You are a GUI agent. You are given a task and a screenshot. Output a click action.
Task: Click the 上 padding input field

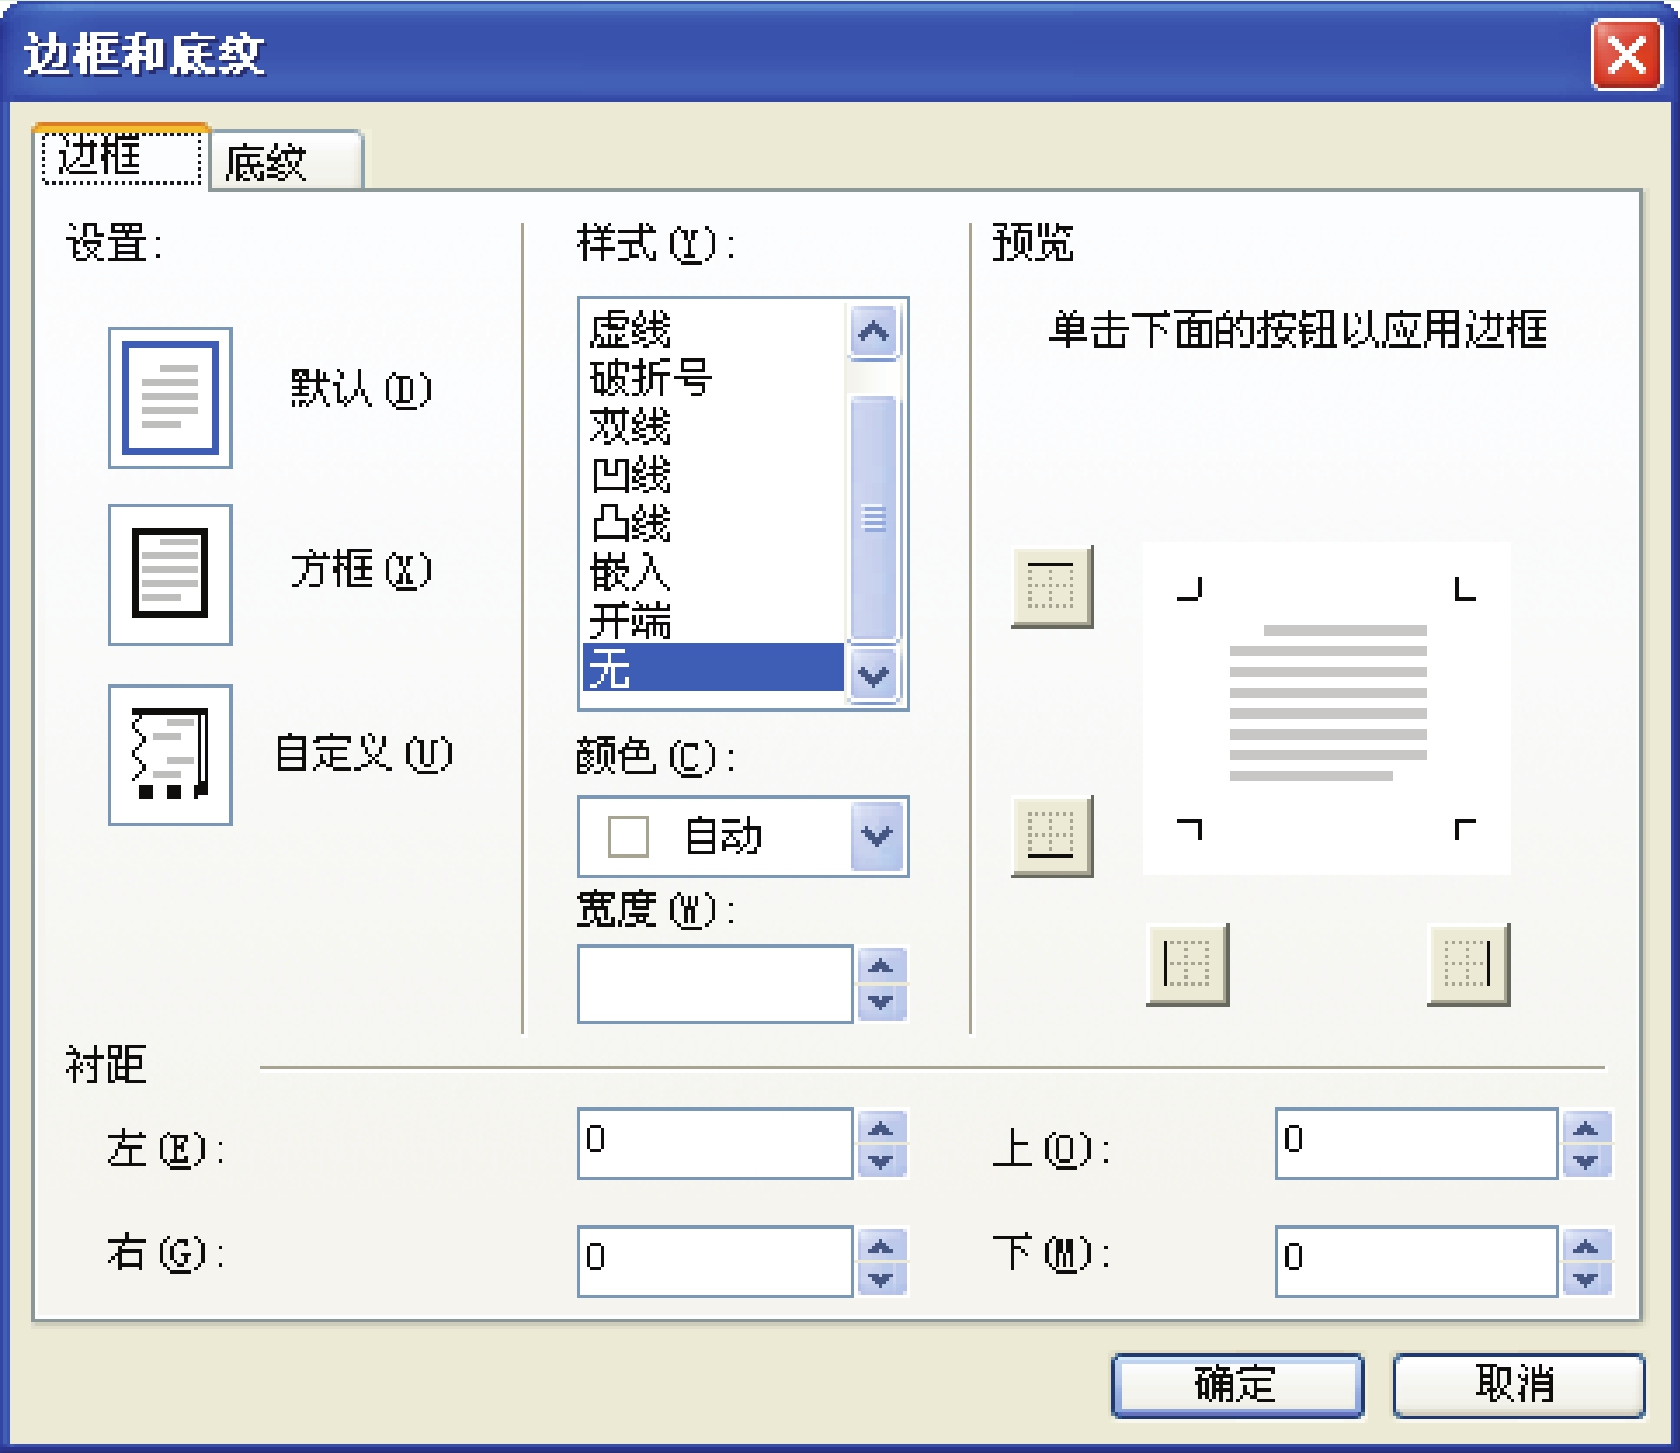coord(1416,1143)
